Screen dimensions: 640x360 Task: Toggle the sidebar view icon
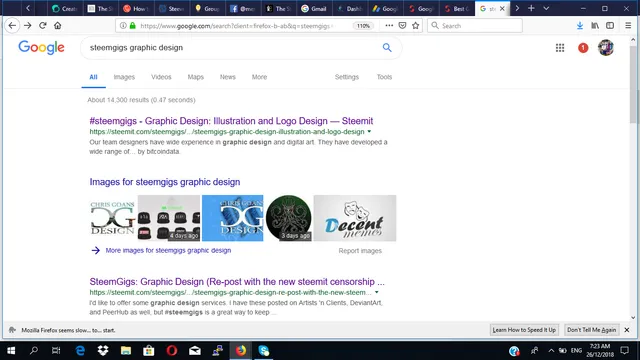(610, 25)
